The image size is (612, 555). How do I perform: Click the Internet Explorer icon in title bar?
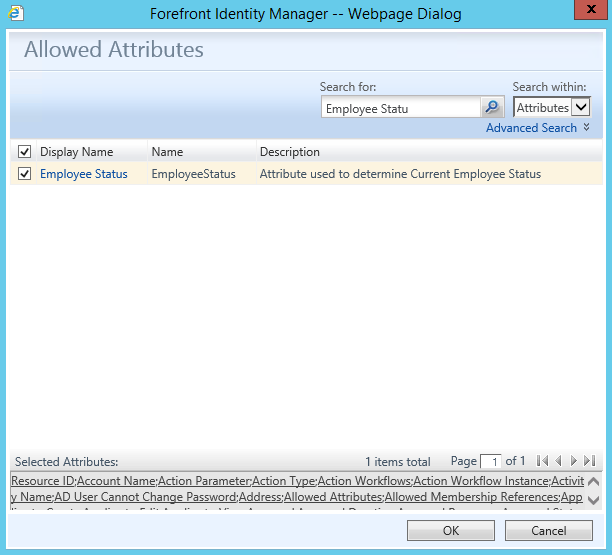point(16,14)
